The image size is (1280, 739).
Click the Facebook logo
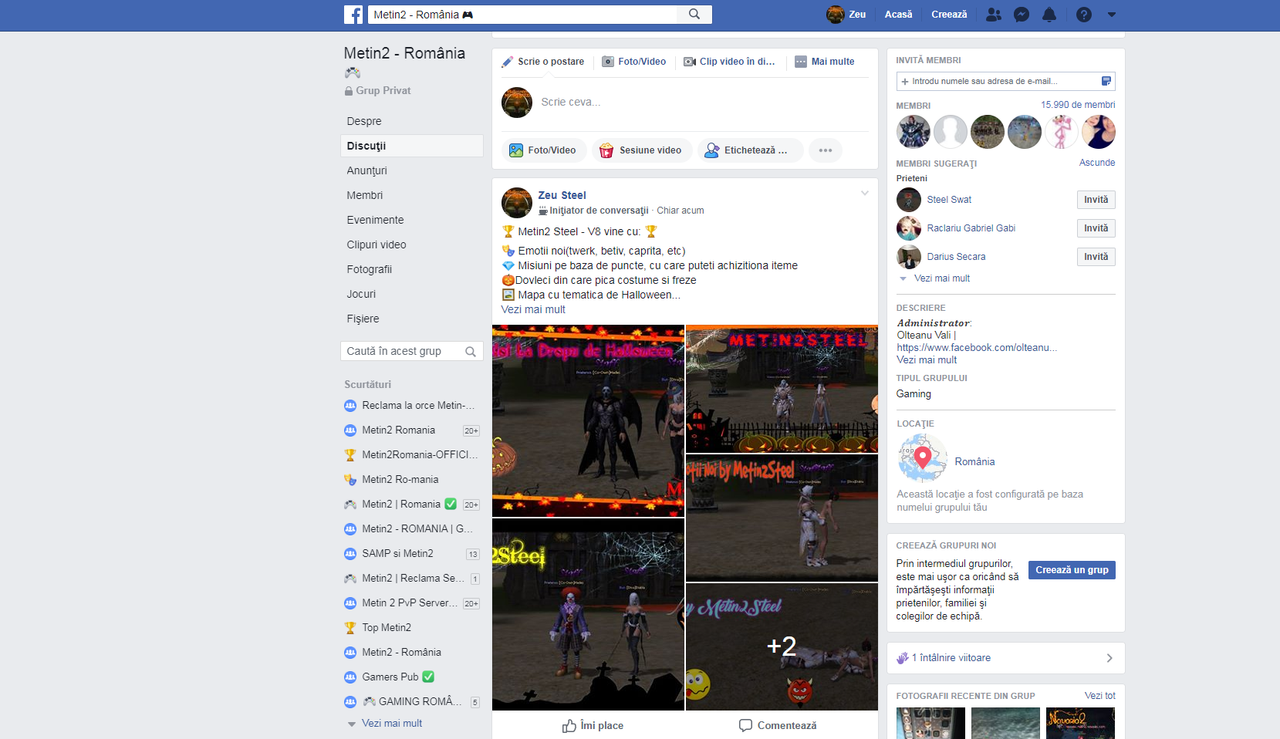click(x=354, y=14)
